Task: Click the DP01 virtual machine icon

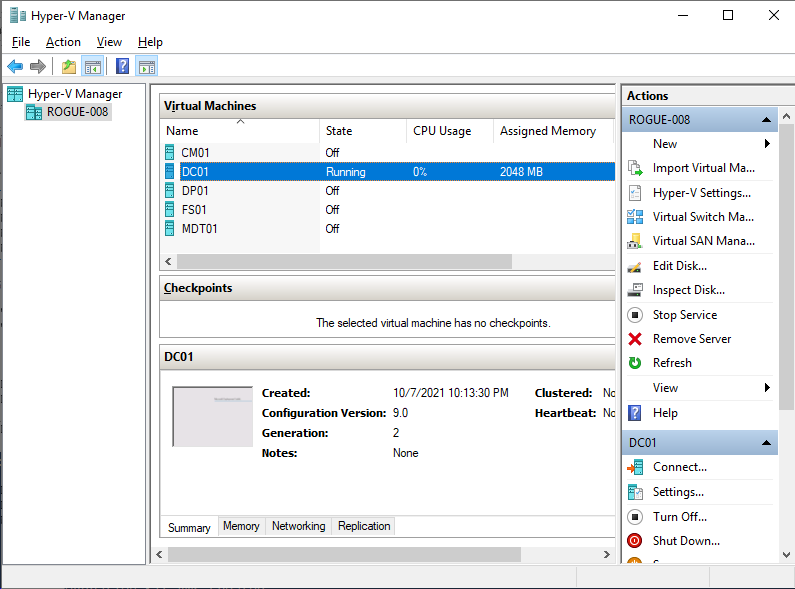Action: coord(170,191)
